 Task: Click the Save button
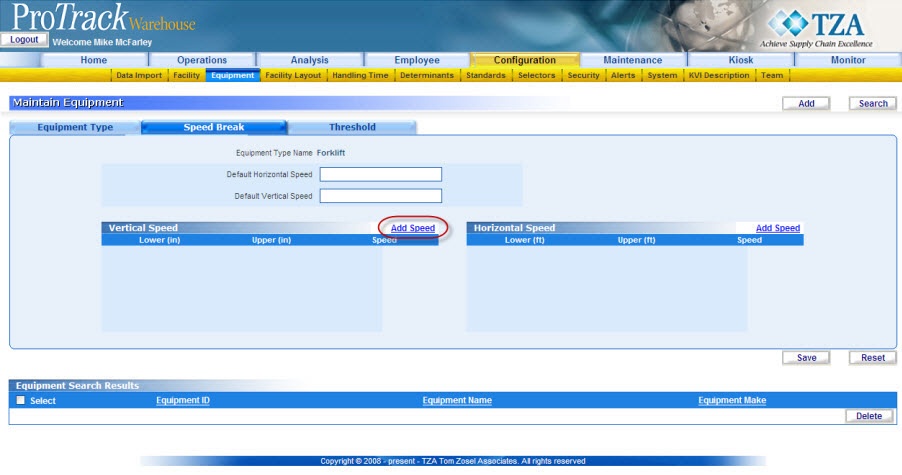tap(806, 358)
